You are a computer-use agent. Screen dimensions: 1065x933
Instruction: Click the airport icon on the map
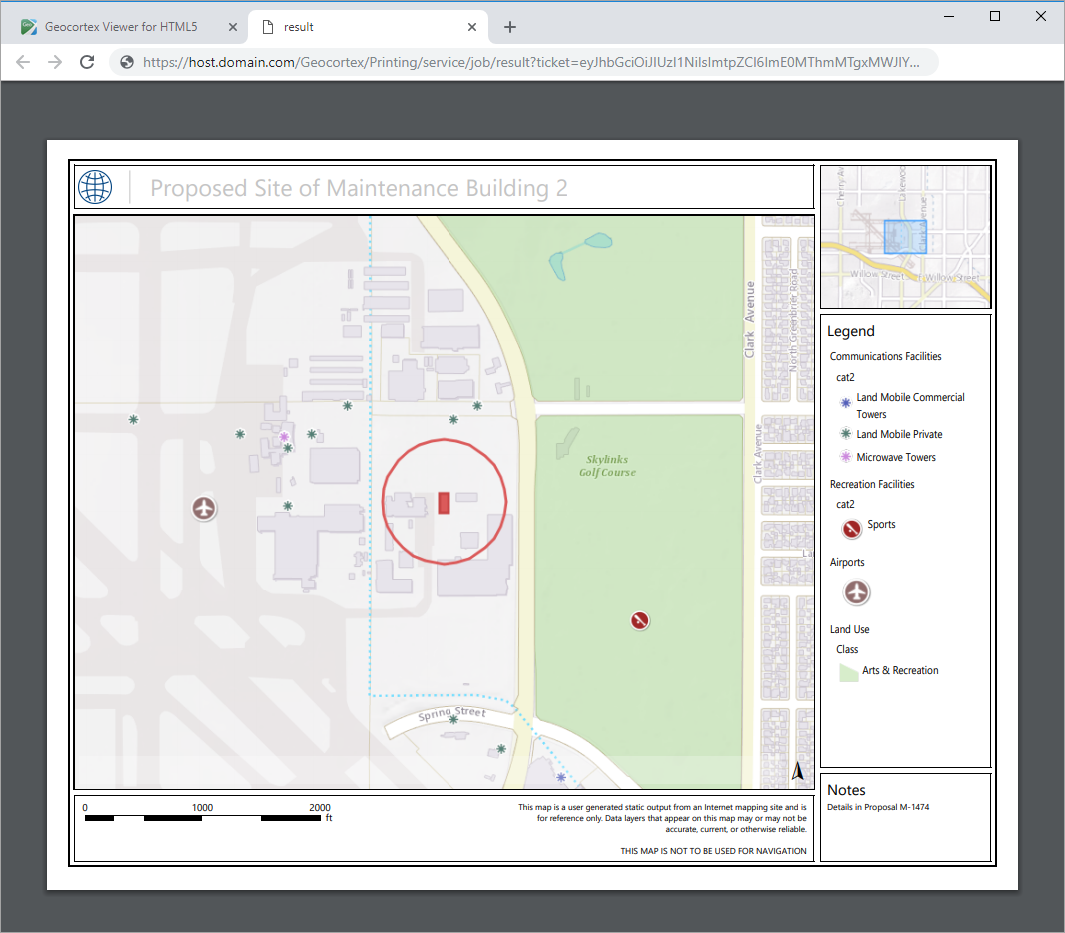[x=204, y=508]
